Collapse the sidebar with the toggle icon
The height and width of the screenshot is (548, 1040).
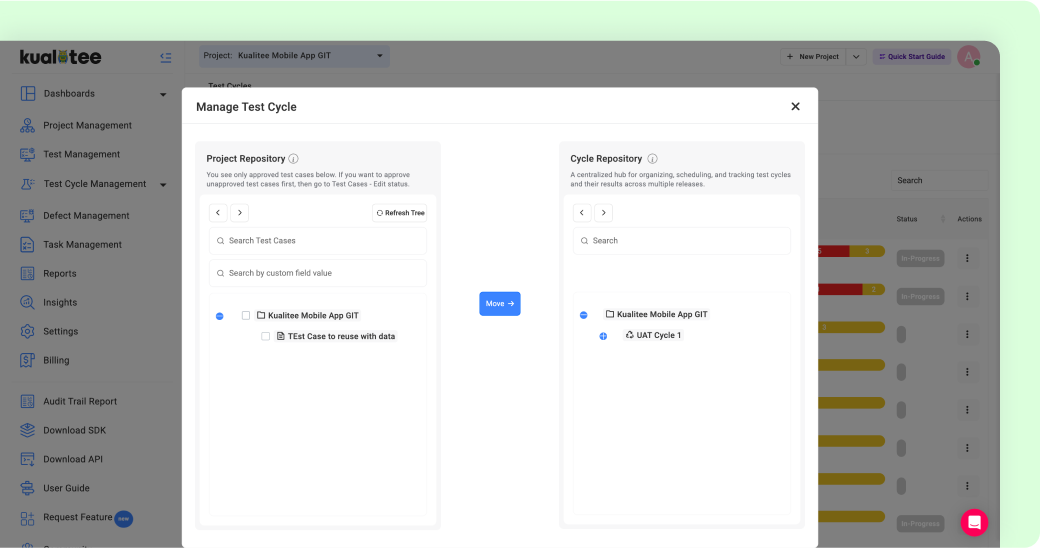point(166,58)
